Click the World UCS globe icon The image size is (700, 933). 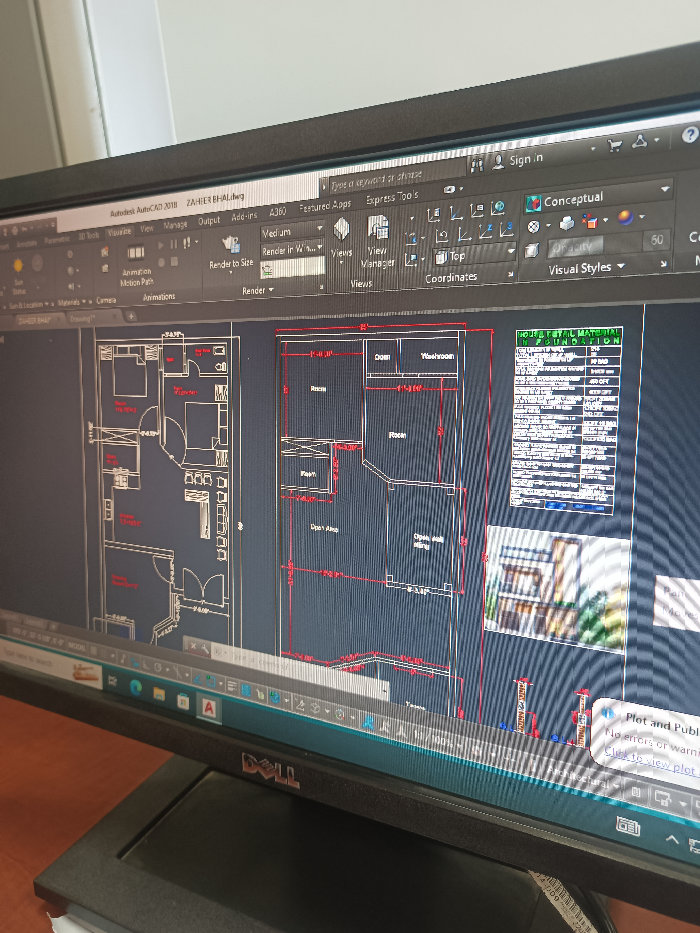click(x=498, y=207)
